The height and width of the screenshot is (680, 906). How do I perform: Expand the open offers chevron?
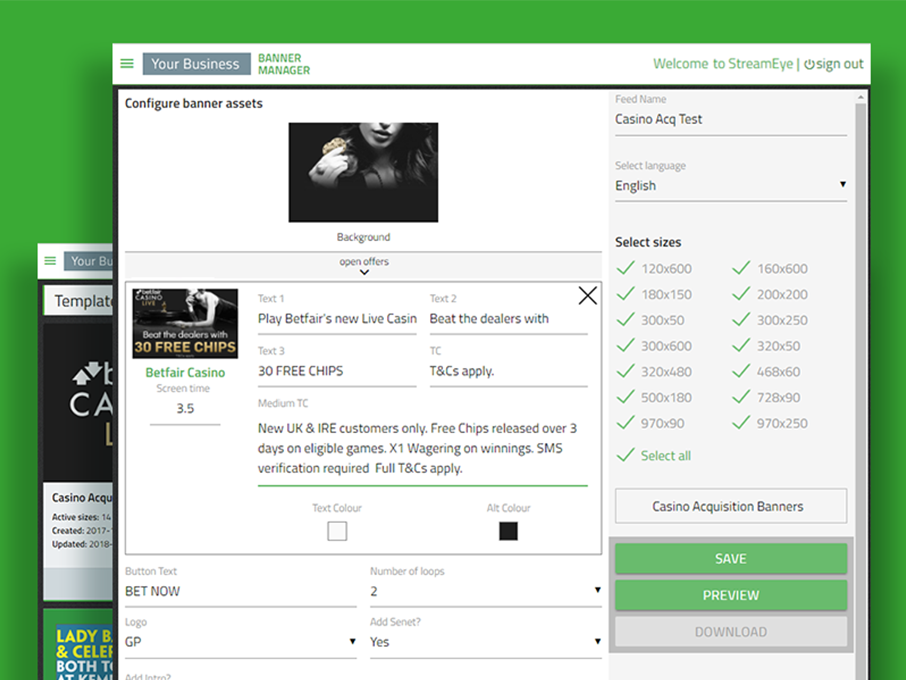(x=364, y=272)
